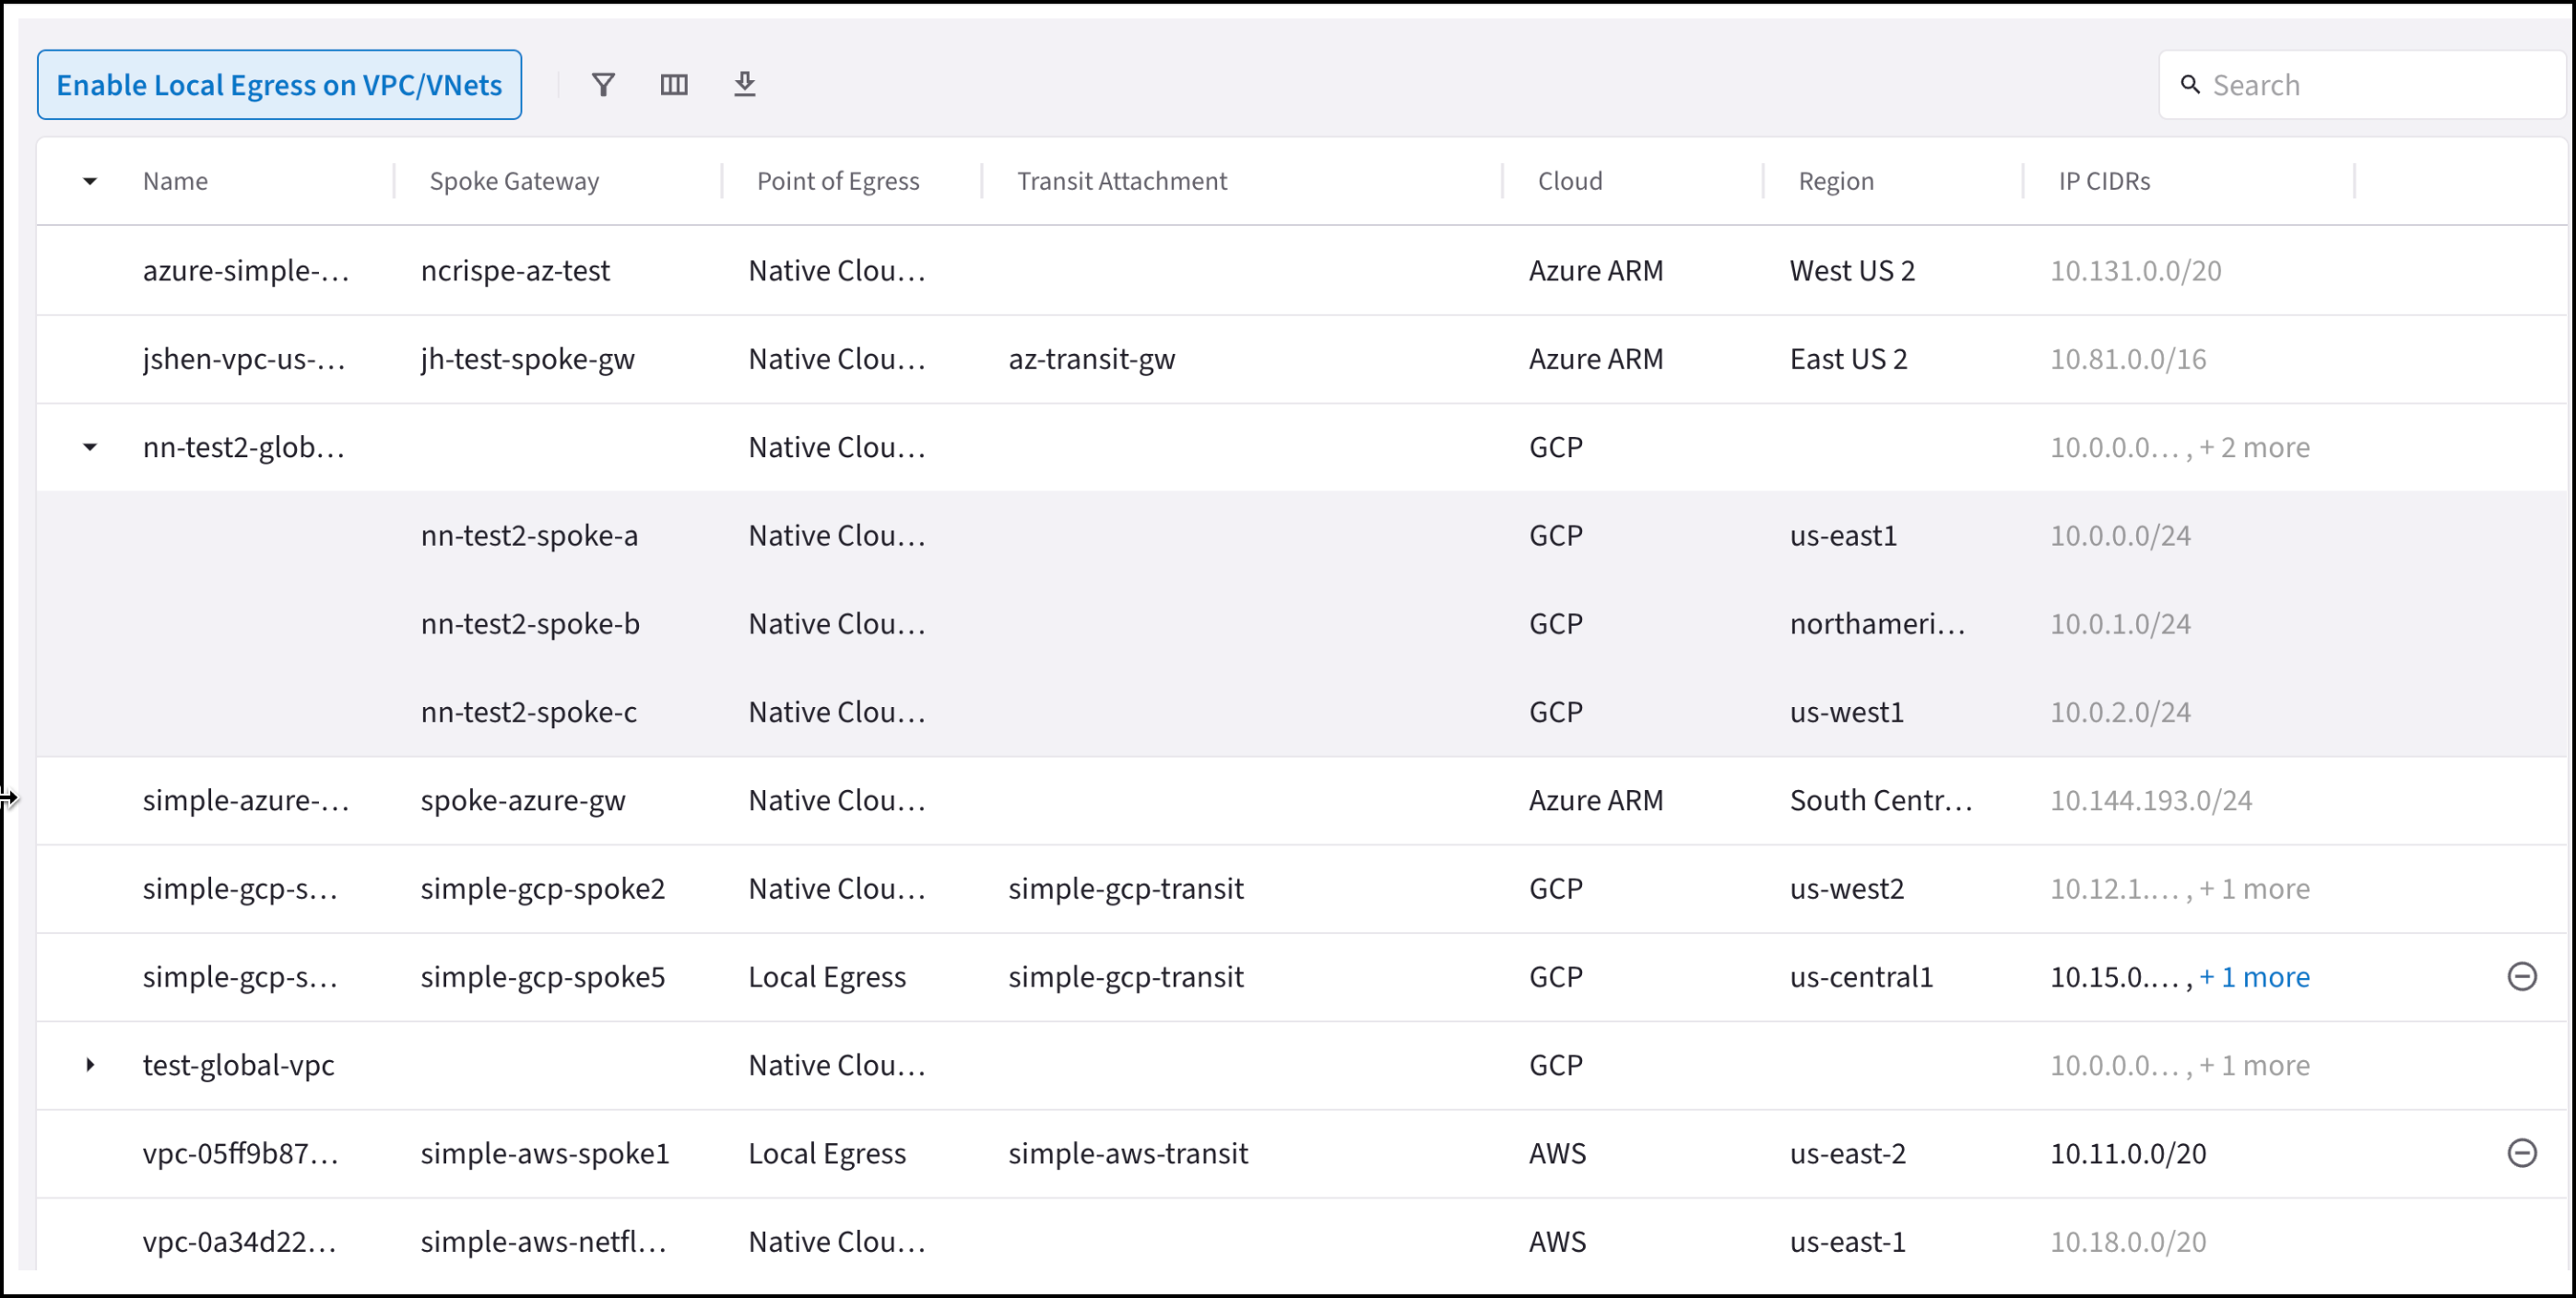
Task: Click nn-test2-spoke-a gateway cell
Action: (529, 536)
